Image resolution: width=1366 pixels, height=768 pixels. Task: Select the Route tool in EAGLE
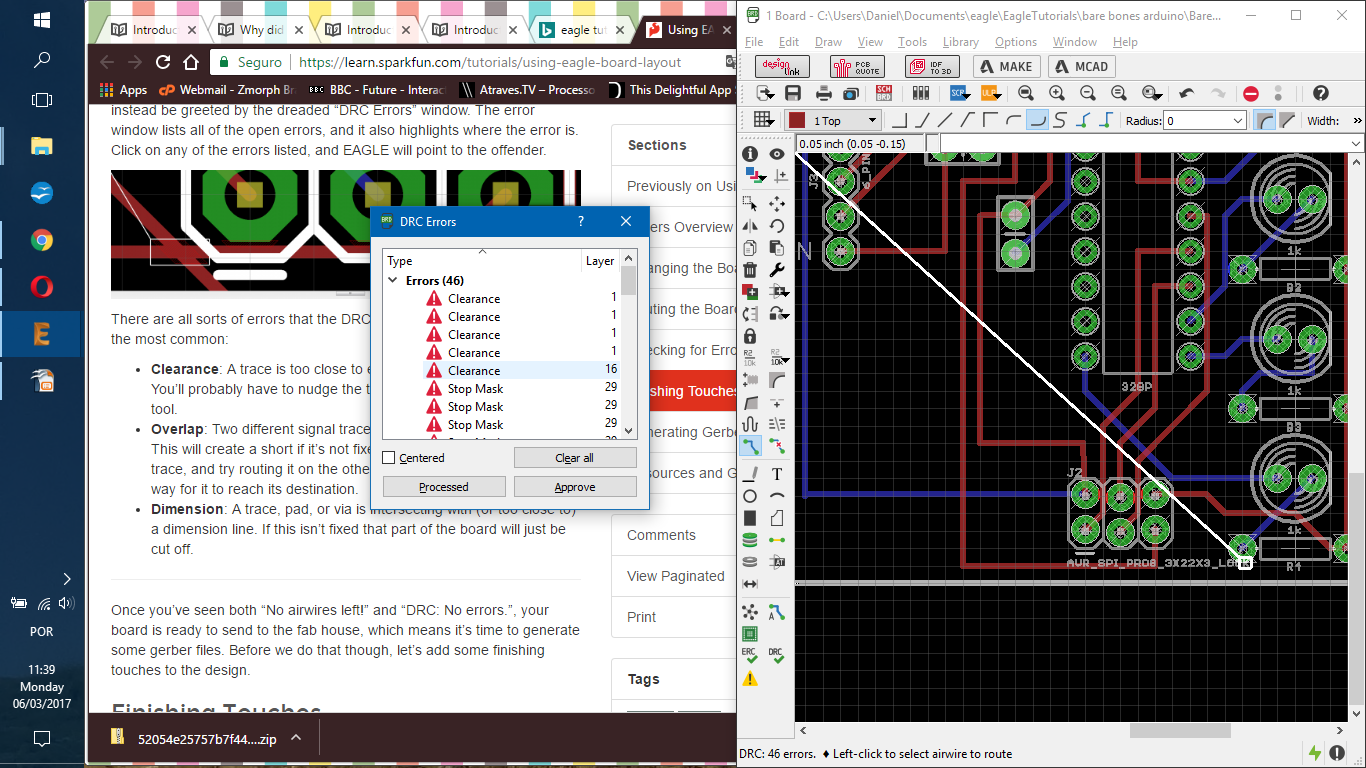(750, 446)
